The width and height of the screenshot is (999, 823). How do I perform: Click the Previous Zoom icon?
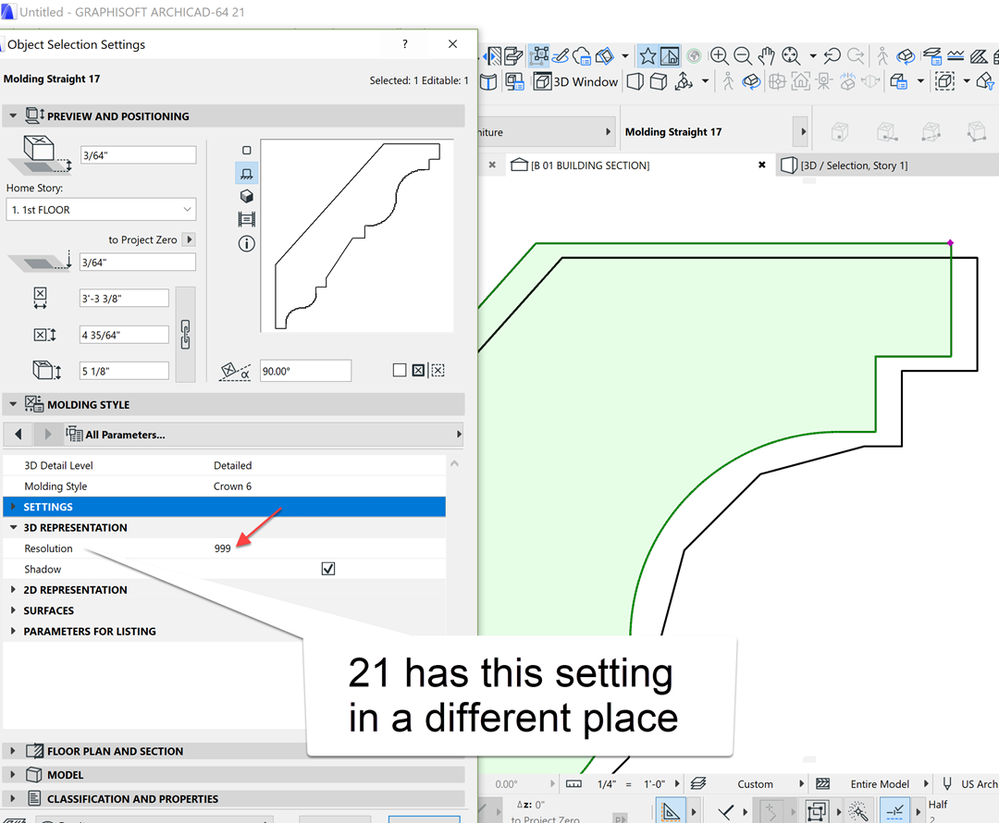831,57
